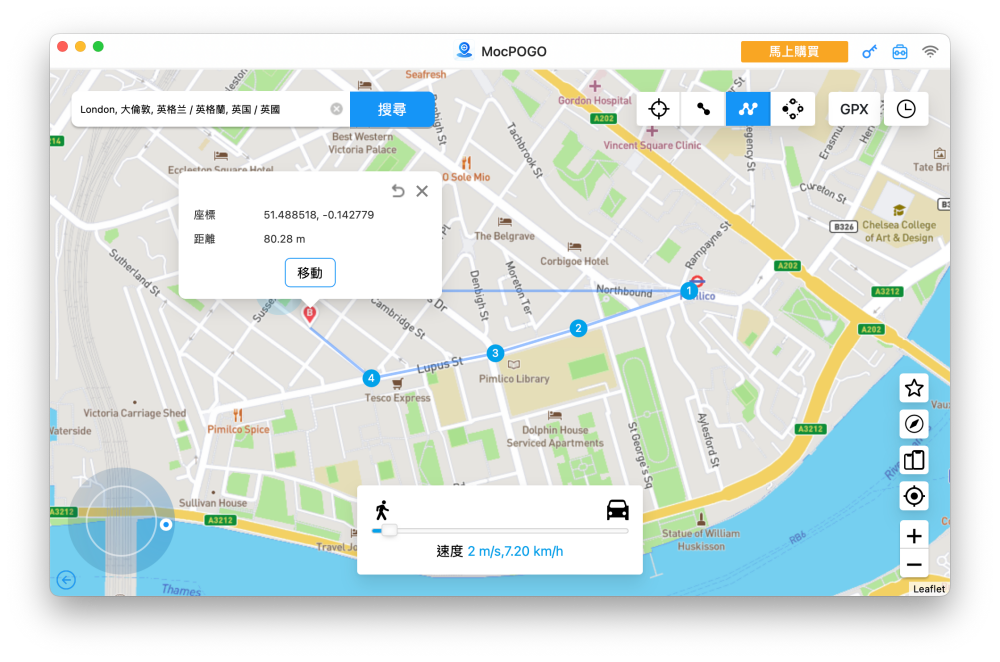This screenshot has height=662, width=1000.
Task: Click Sullivan House map label
Action: pyautogui.click(x=212, y=503)
